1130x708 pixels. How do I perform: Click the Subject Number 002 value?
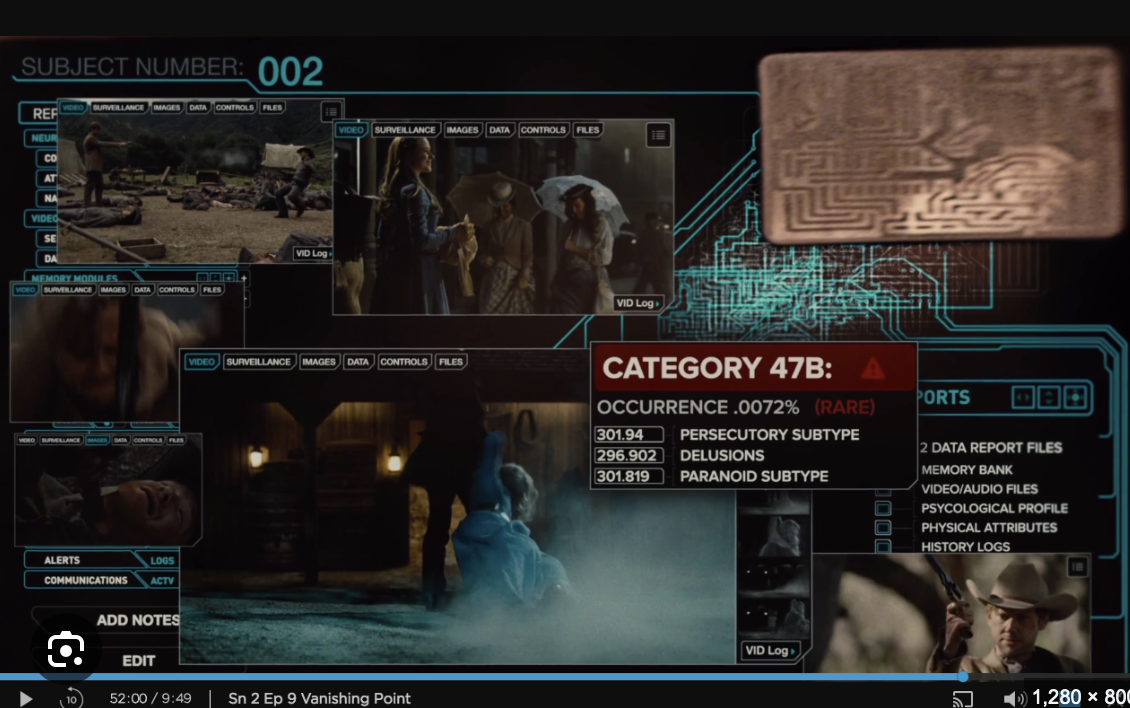290,71
